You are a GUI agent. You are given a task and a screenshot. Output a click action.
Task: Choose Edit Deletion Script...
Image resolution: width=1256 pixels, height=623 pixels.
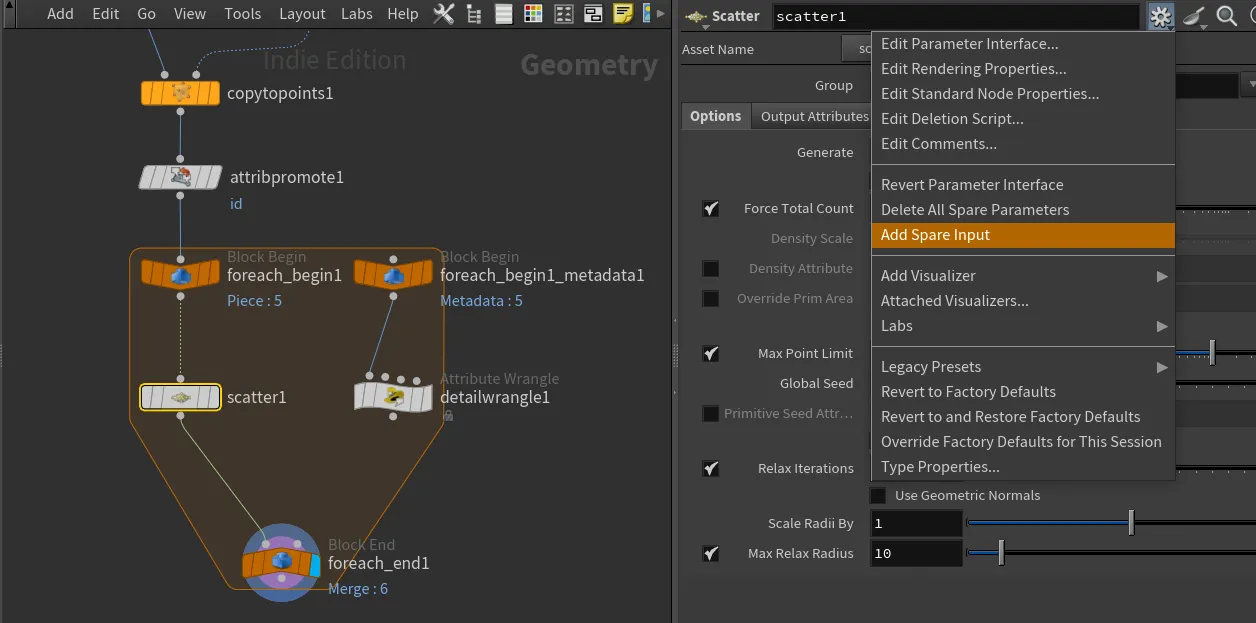point(1023,119)
